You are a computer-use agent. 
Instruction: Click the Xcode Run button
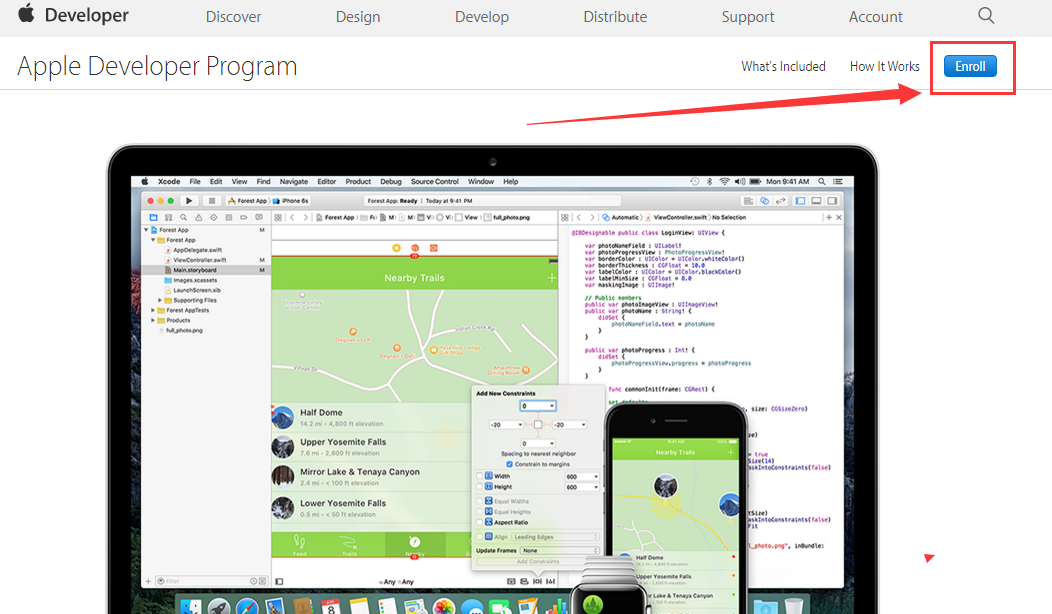click(x=189, y=201)
